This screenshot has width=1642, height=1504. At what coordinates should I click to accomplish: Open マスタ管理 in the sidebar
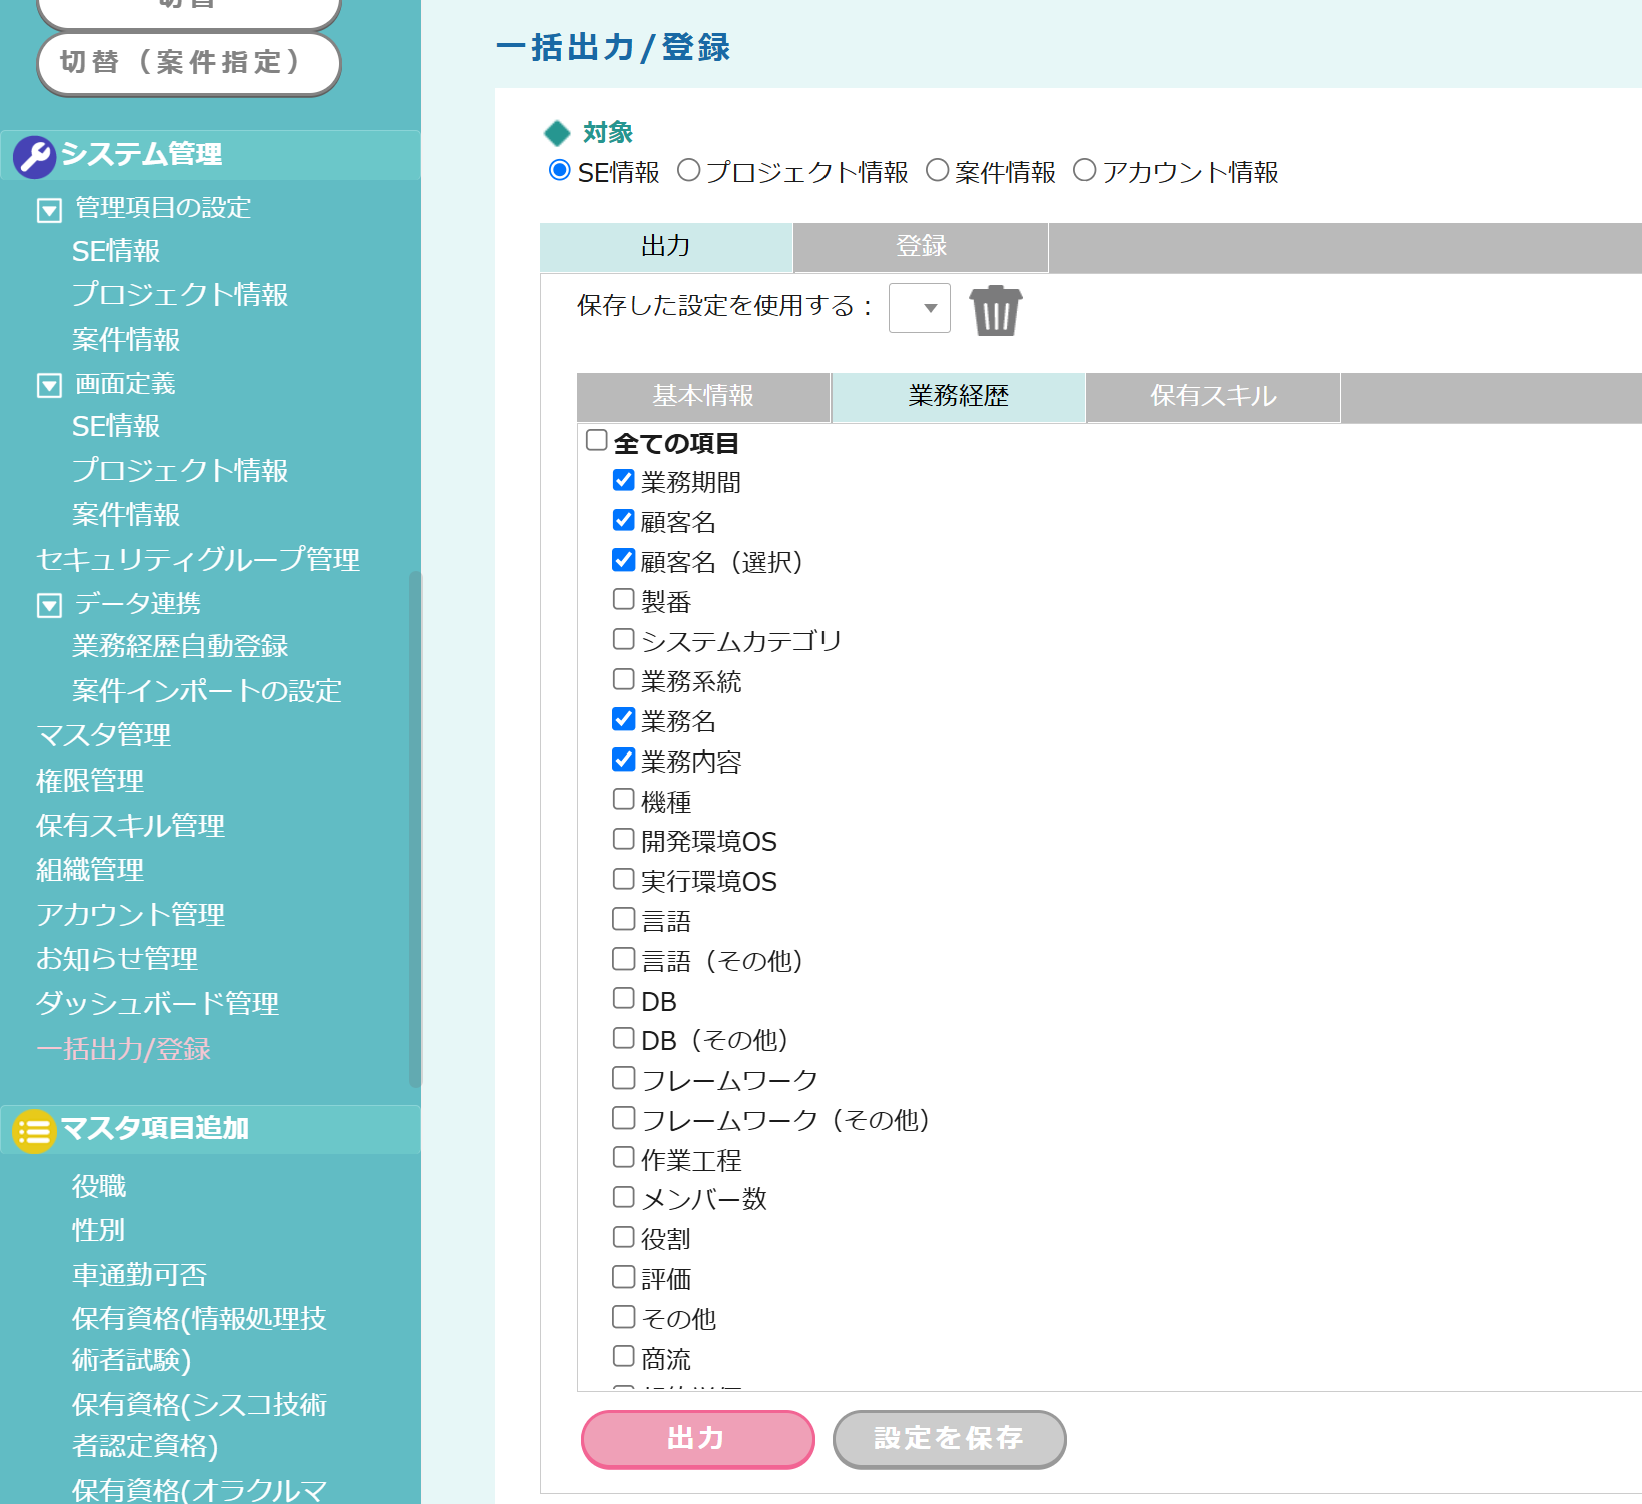pyautogui.click(x=104, y=735)
